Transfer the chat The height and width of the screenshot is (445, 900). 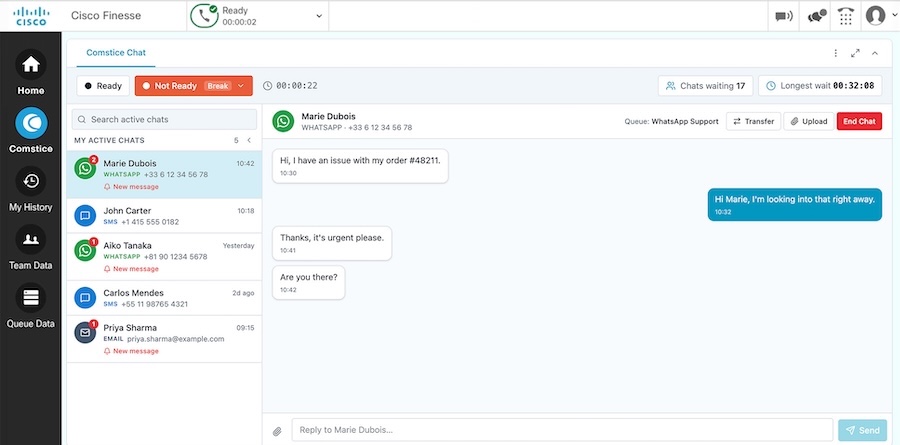click(x=754, y=121)
